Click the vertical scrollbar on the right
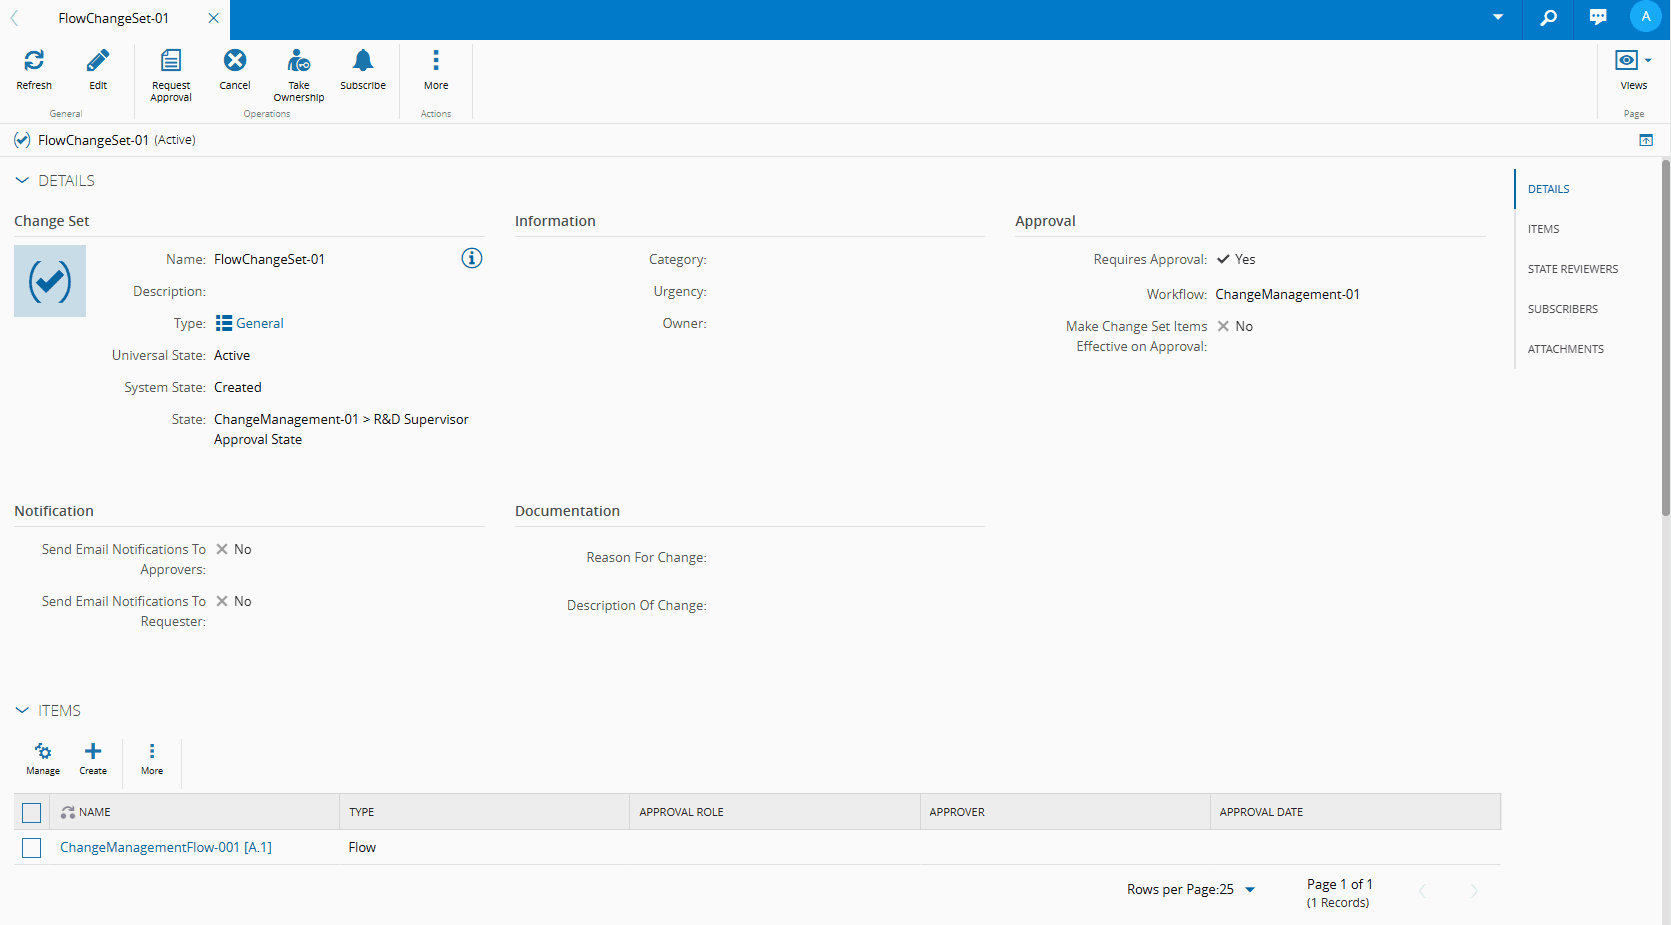Viewport: 1671px width, 925px height. [x=1665, y=340]
